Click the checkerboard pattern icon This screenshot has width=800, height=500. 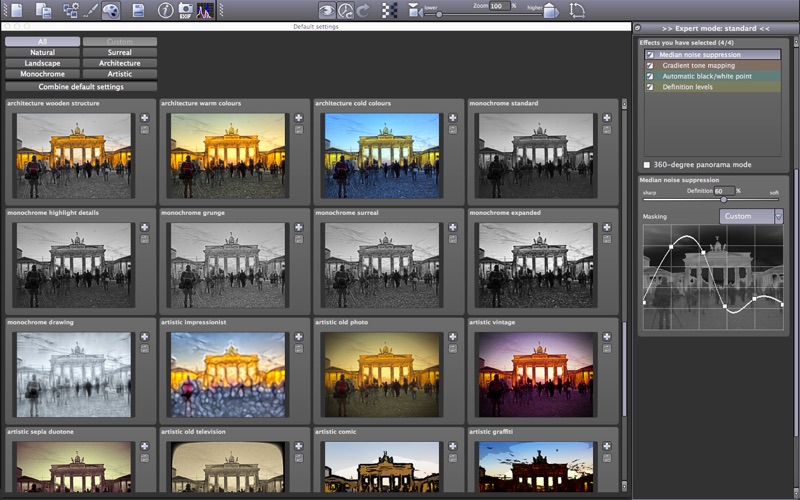[x=390, y=10]
